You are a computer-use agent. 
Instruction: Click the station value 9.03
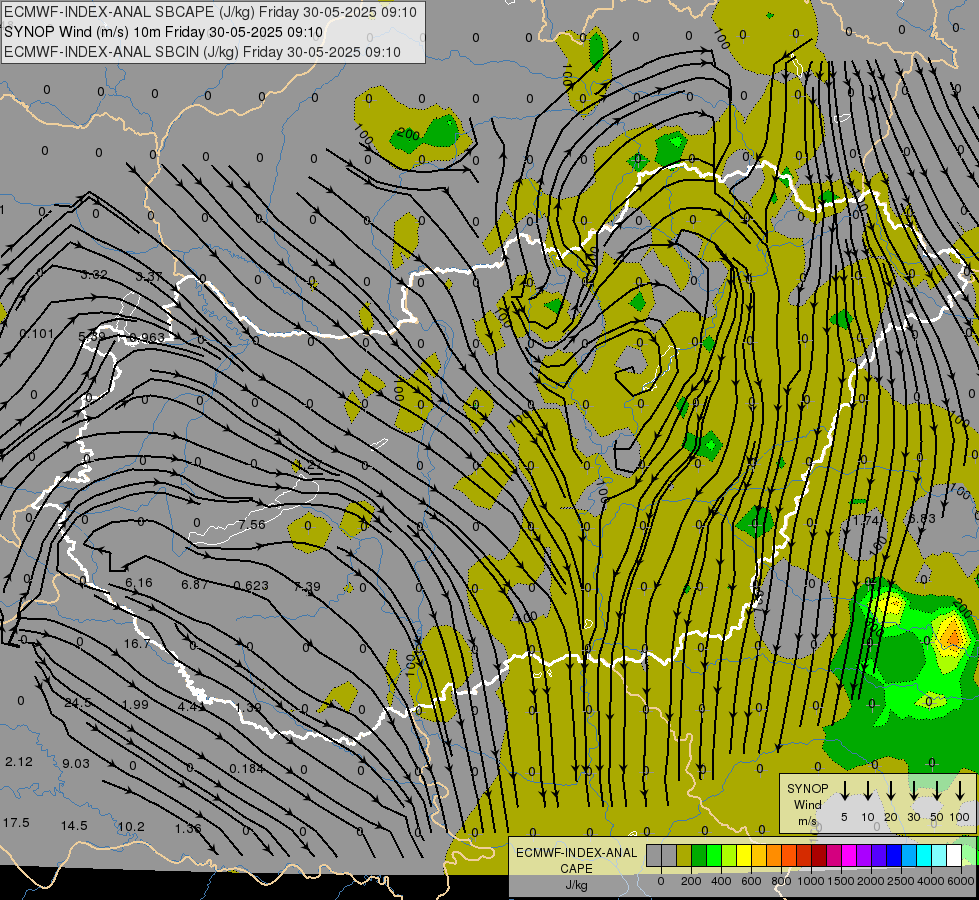[76, 764]
